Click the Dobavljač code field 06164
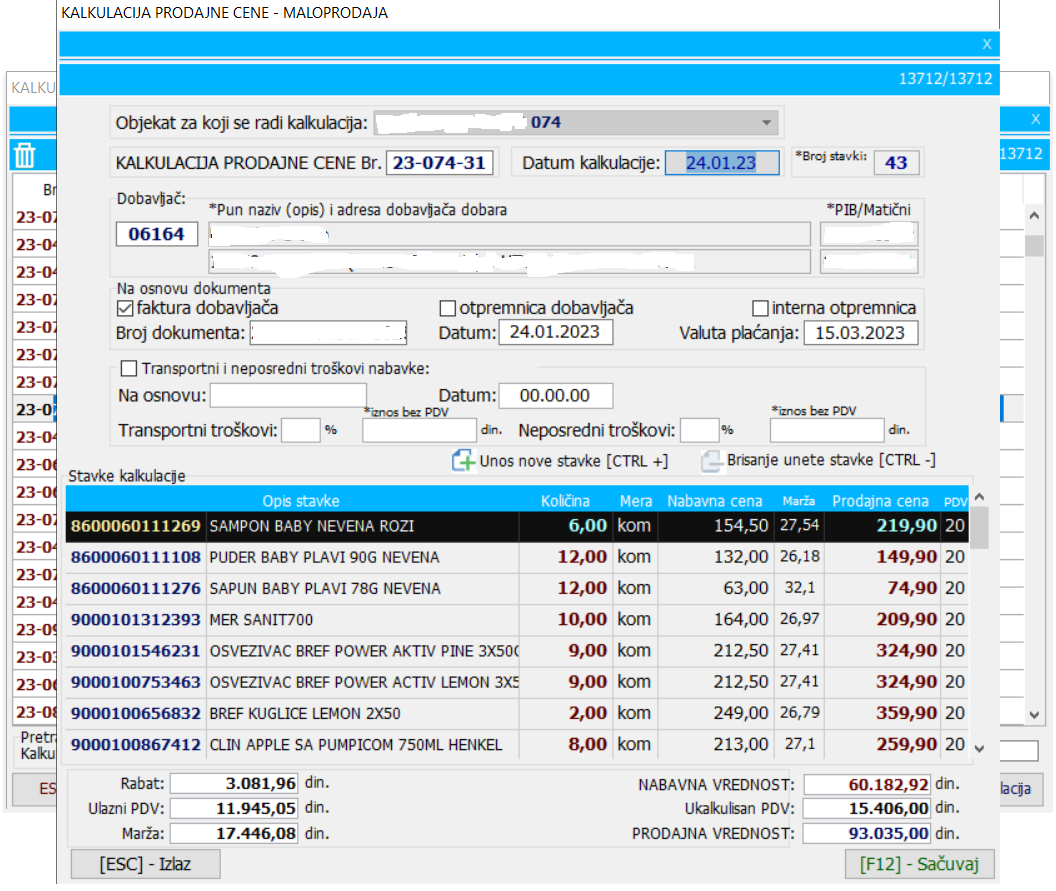The image size is (1056, 891). 156,234
